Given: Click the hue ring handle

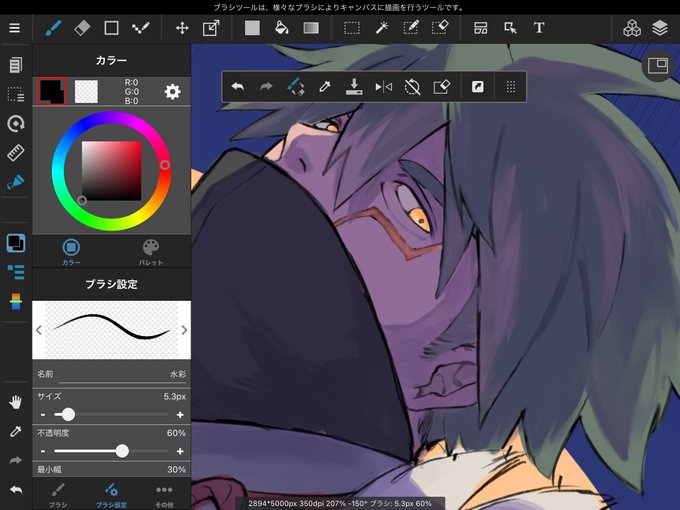Looking at the screenshot, I should tap(165, 165).
